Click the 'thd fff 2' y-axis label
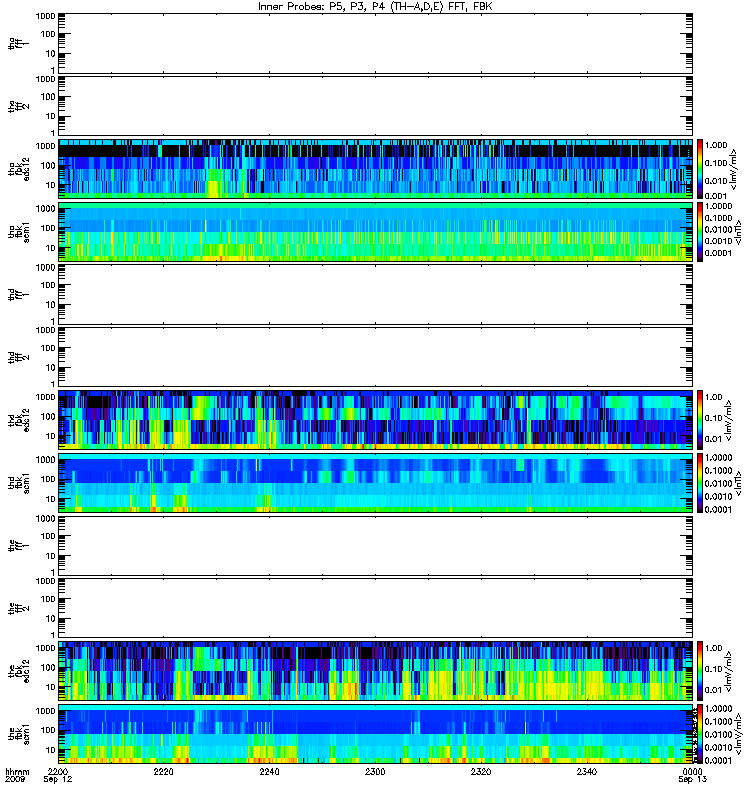Image resolution: width=750 pixels, height=800 pixels. point(19,357)
